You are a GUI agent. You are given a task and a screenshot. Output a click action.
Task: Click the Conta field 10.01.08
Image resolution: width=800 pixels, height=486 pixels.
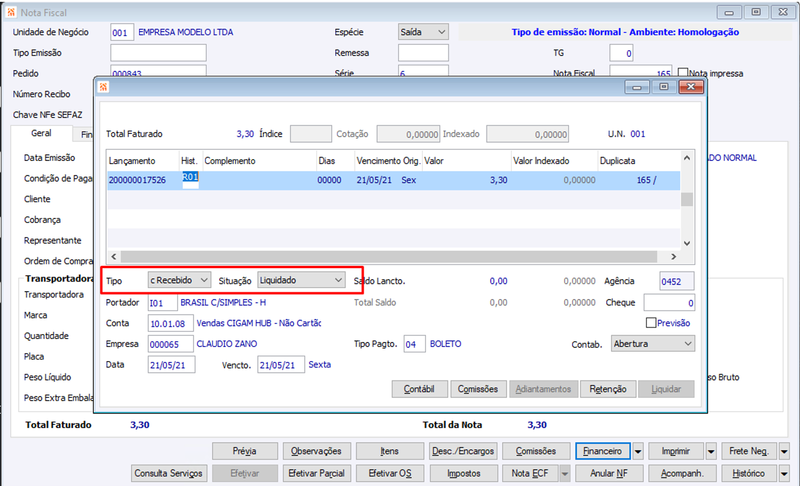click(x=170, y=323)
